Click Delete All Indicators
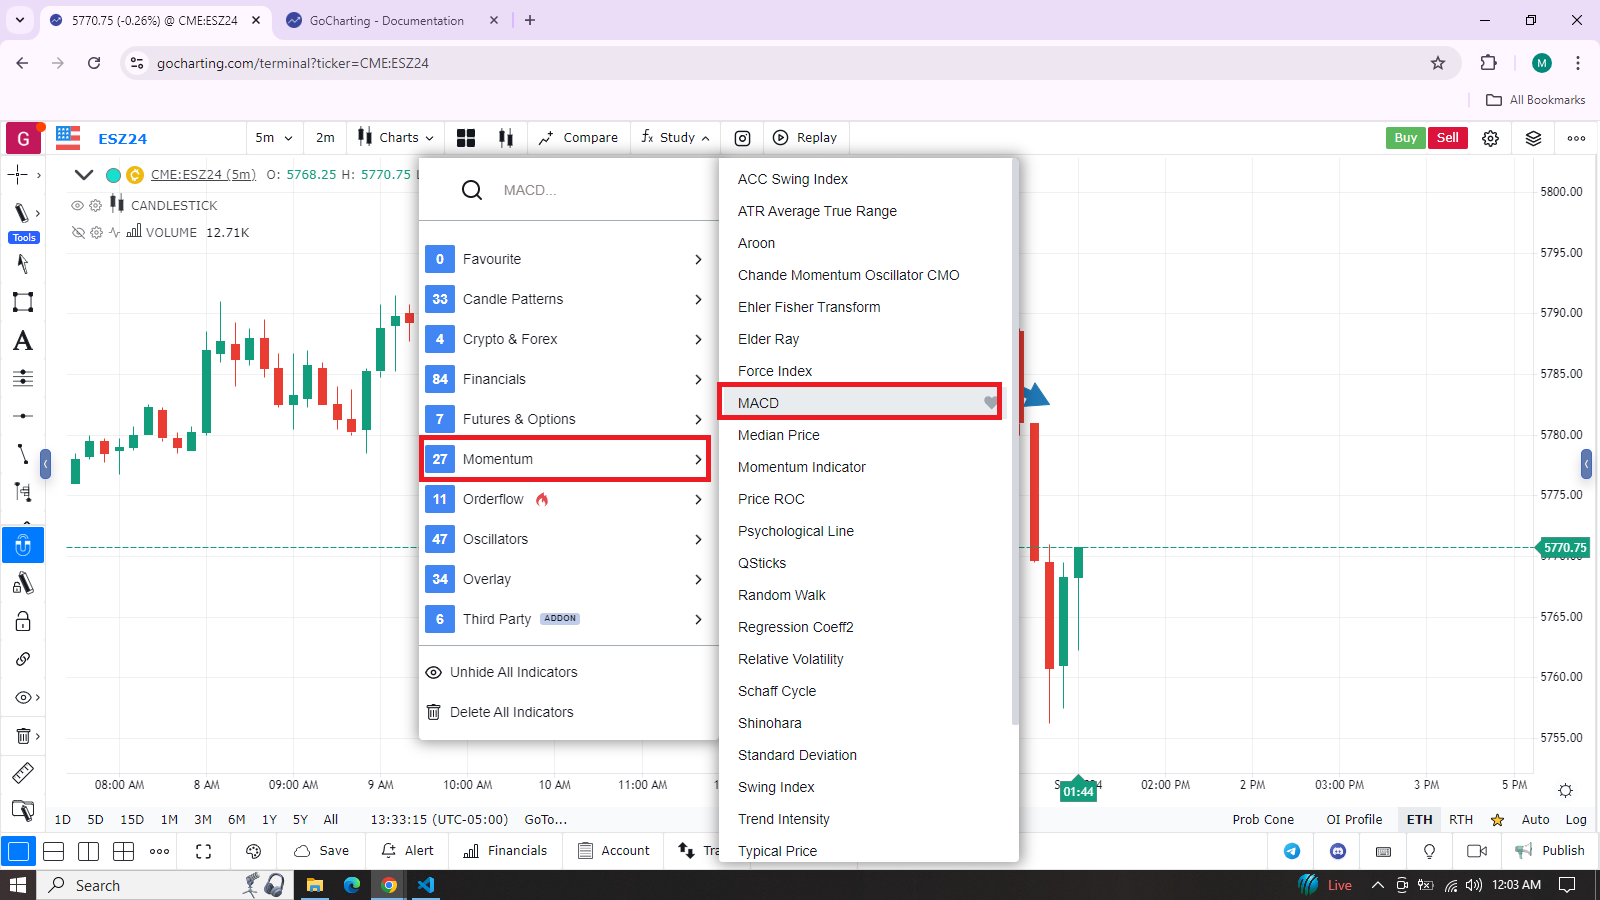Viewport: 1600px width, 900px height. click(x=500, y=712)
